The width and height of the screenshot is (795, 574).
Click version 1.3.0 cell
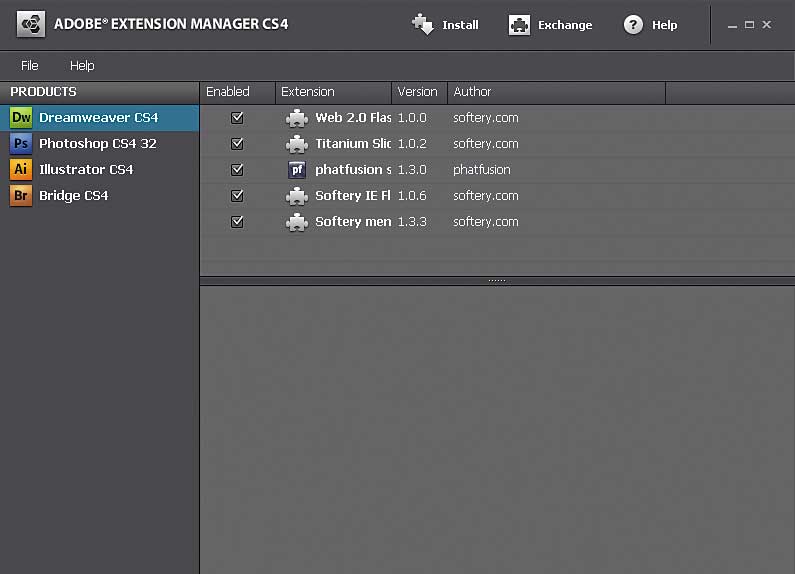pos(412,169)
